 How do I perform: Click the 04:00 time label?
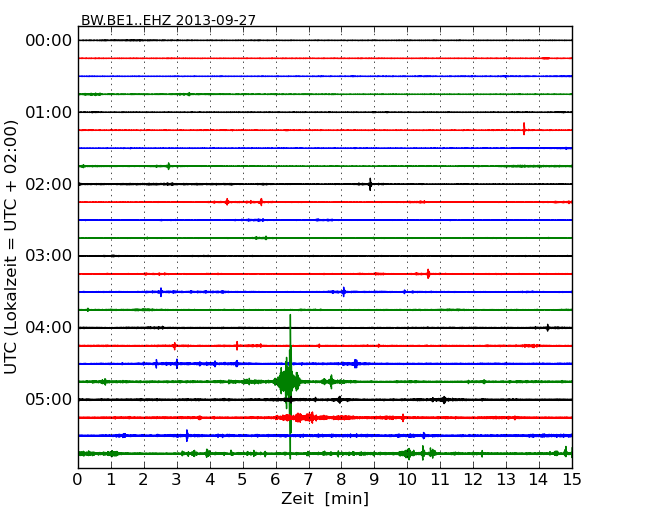tap(49, 328)
